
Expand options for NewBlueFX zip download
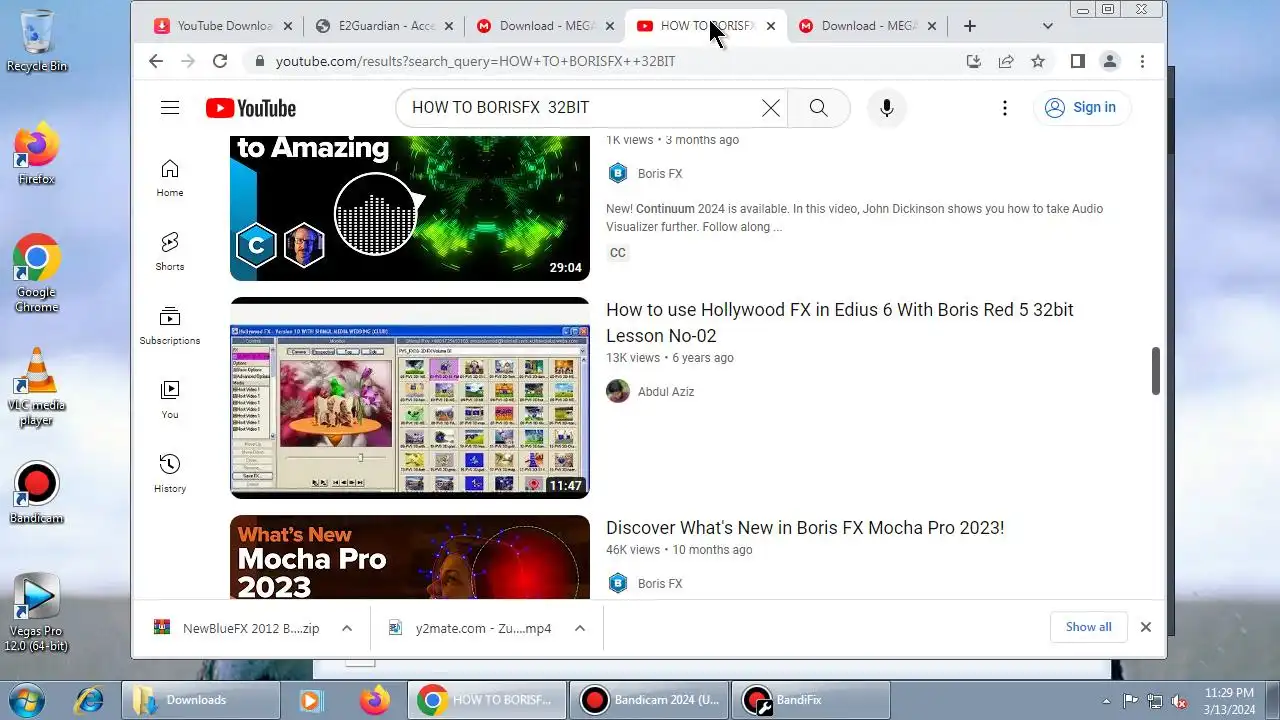347,628
